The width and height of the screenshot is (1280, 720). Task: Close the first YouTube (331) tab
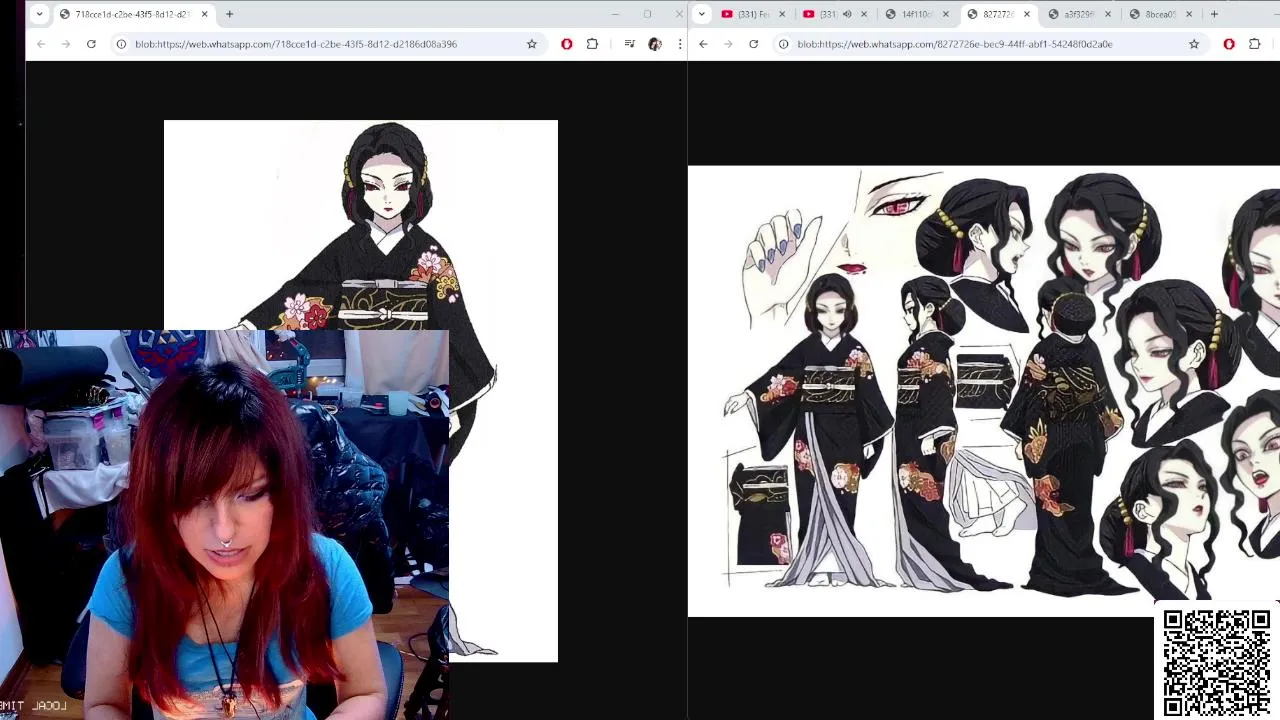782,14
